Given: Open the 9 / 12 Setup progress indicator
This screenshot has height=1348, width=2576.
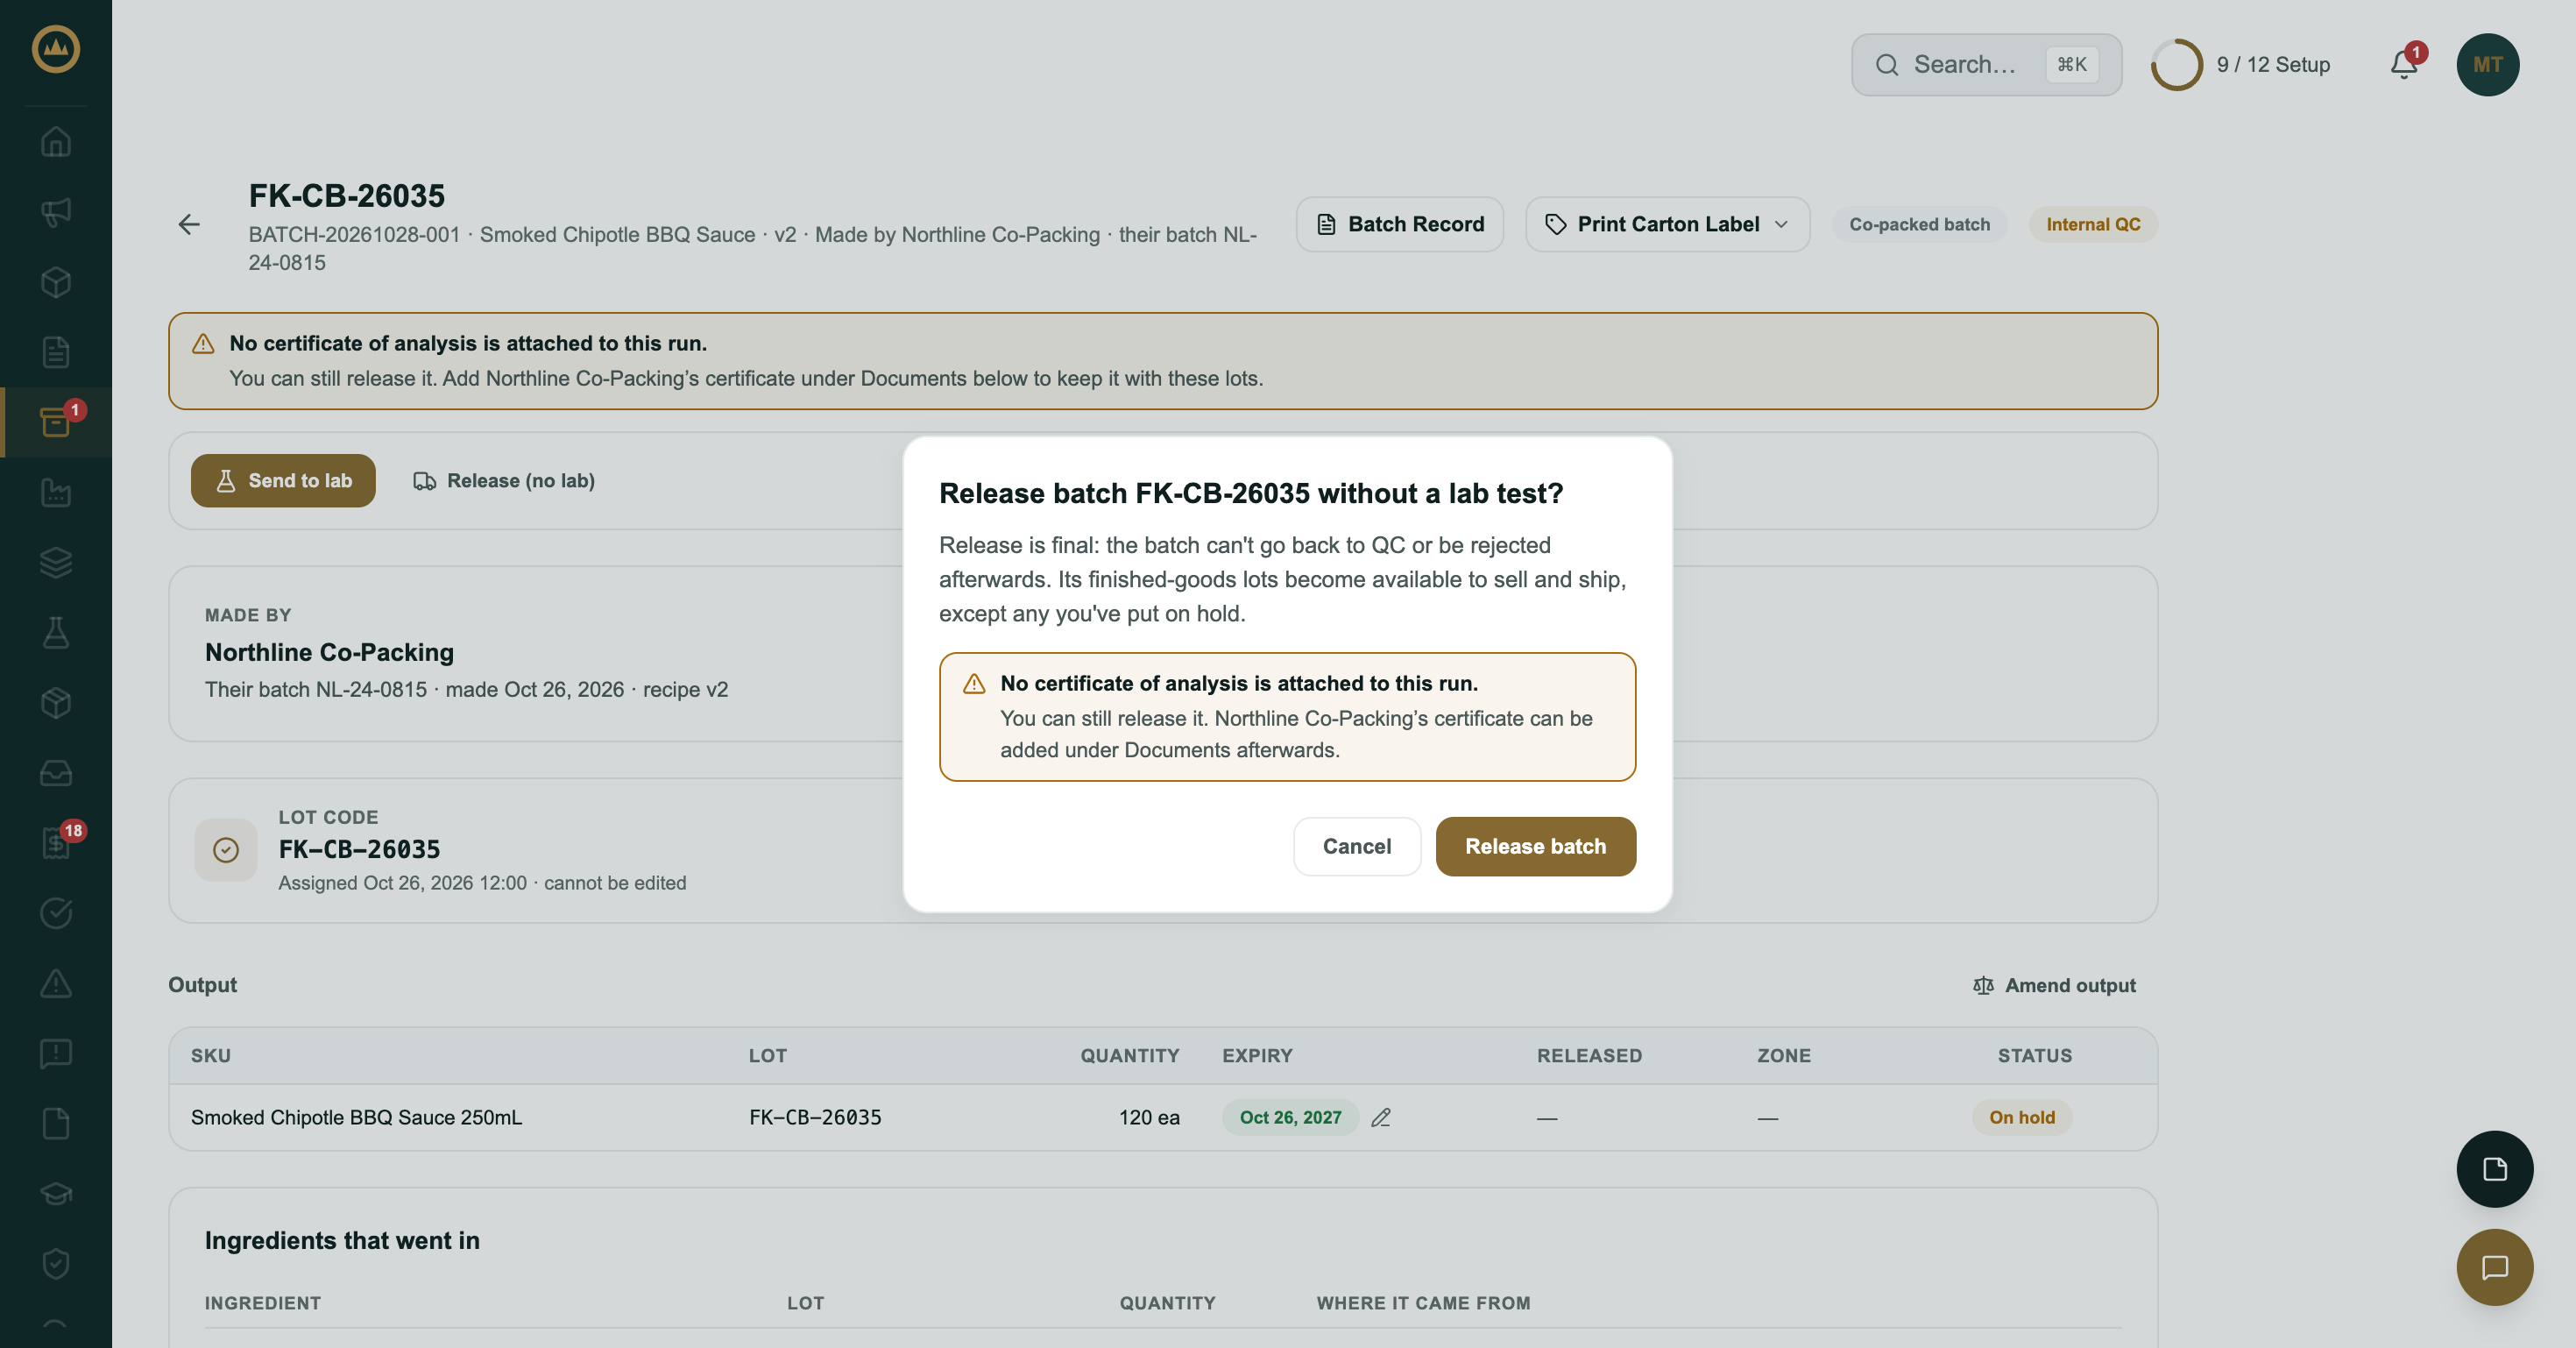Looking at the screenshot, I should [2240, 64].
